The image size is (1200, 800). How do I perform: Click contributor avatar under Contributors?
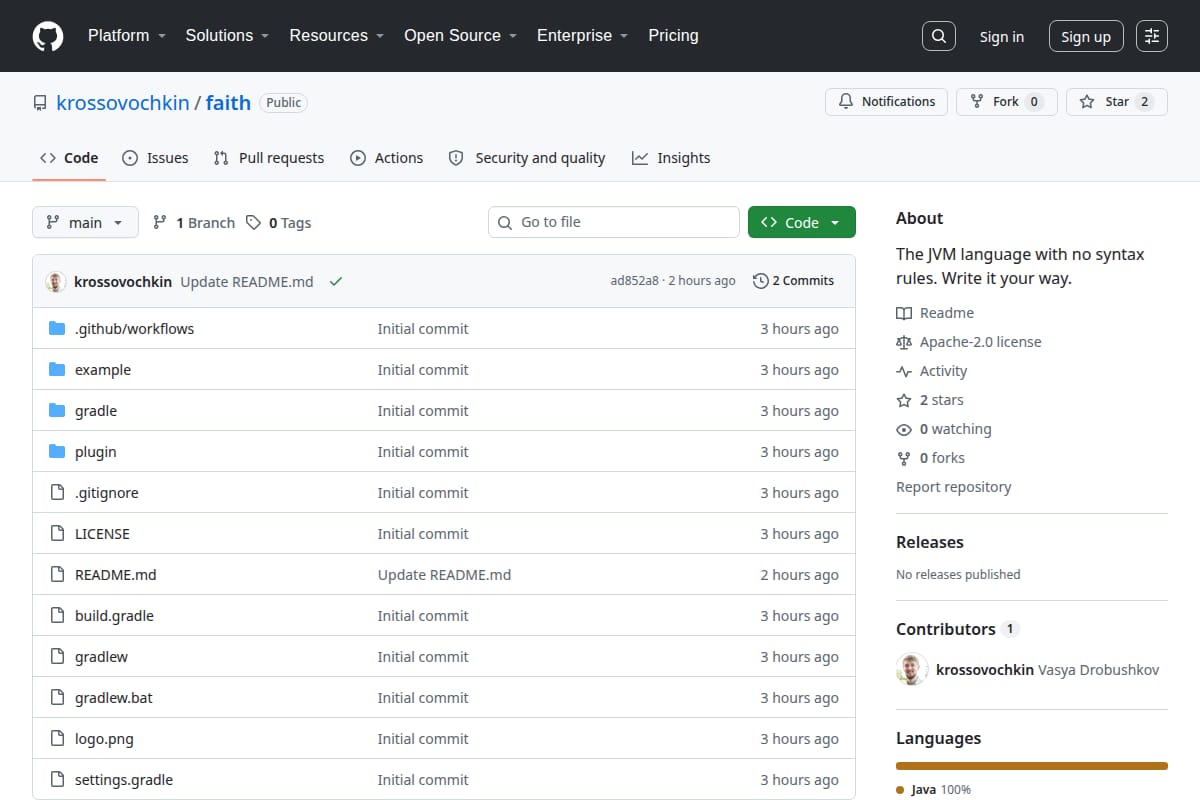pos(912,670)
